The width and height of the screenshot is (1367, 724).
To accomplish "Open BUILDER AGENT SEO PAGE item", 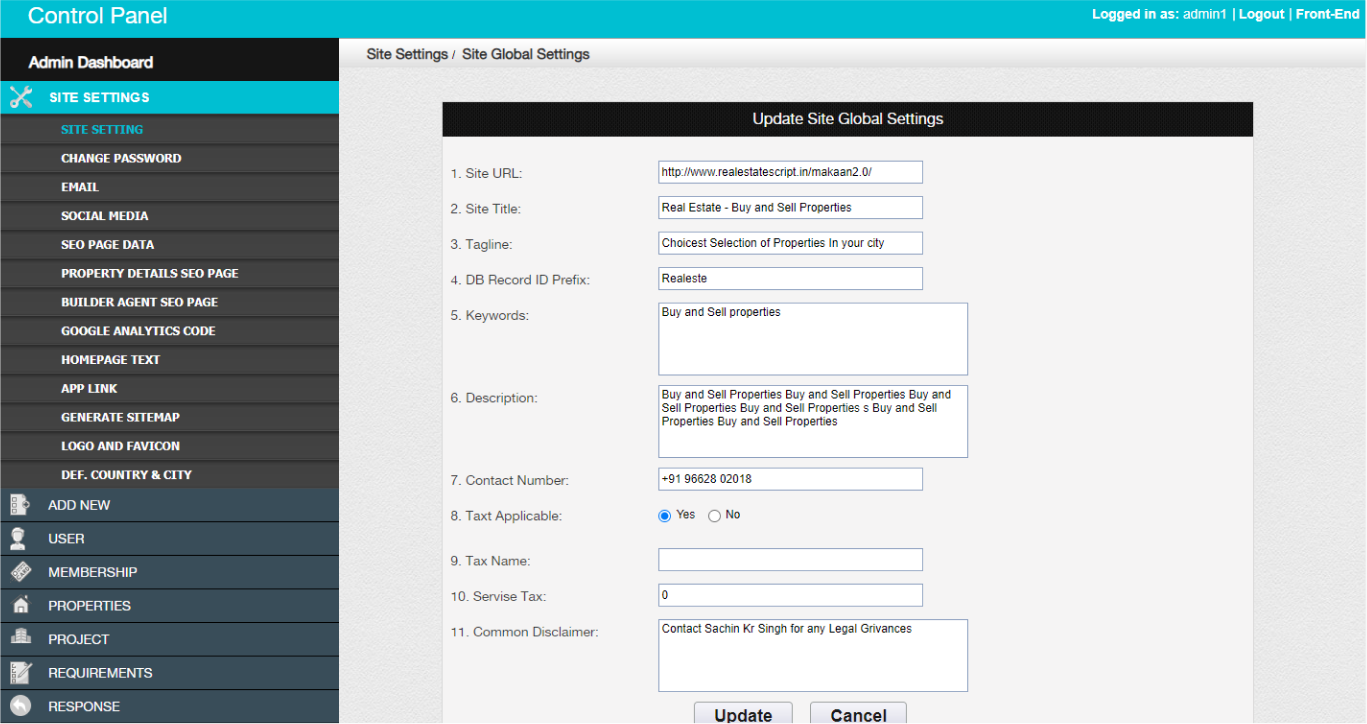I will pyautogui.click(x=170, y=302).
